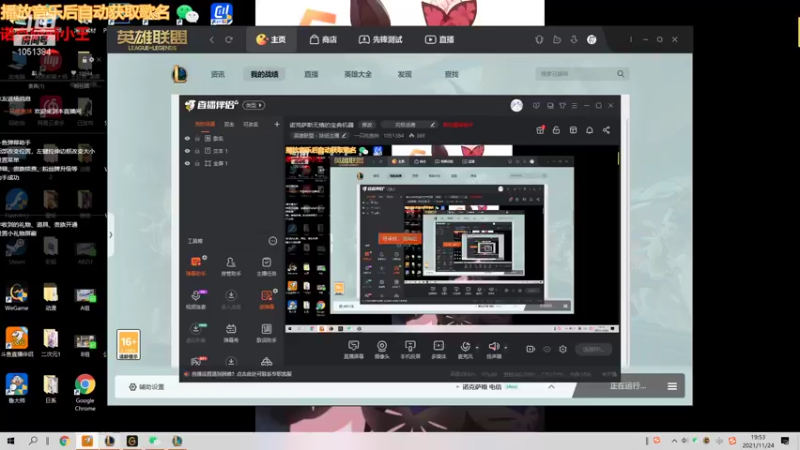Click the stream preview thumbnail

pyautogui.click(x=452, y=238)
